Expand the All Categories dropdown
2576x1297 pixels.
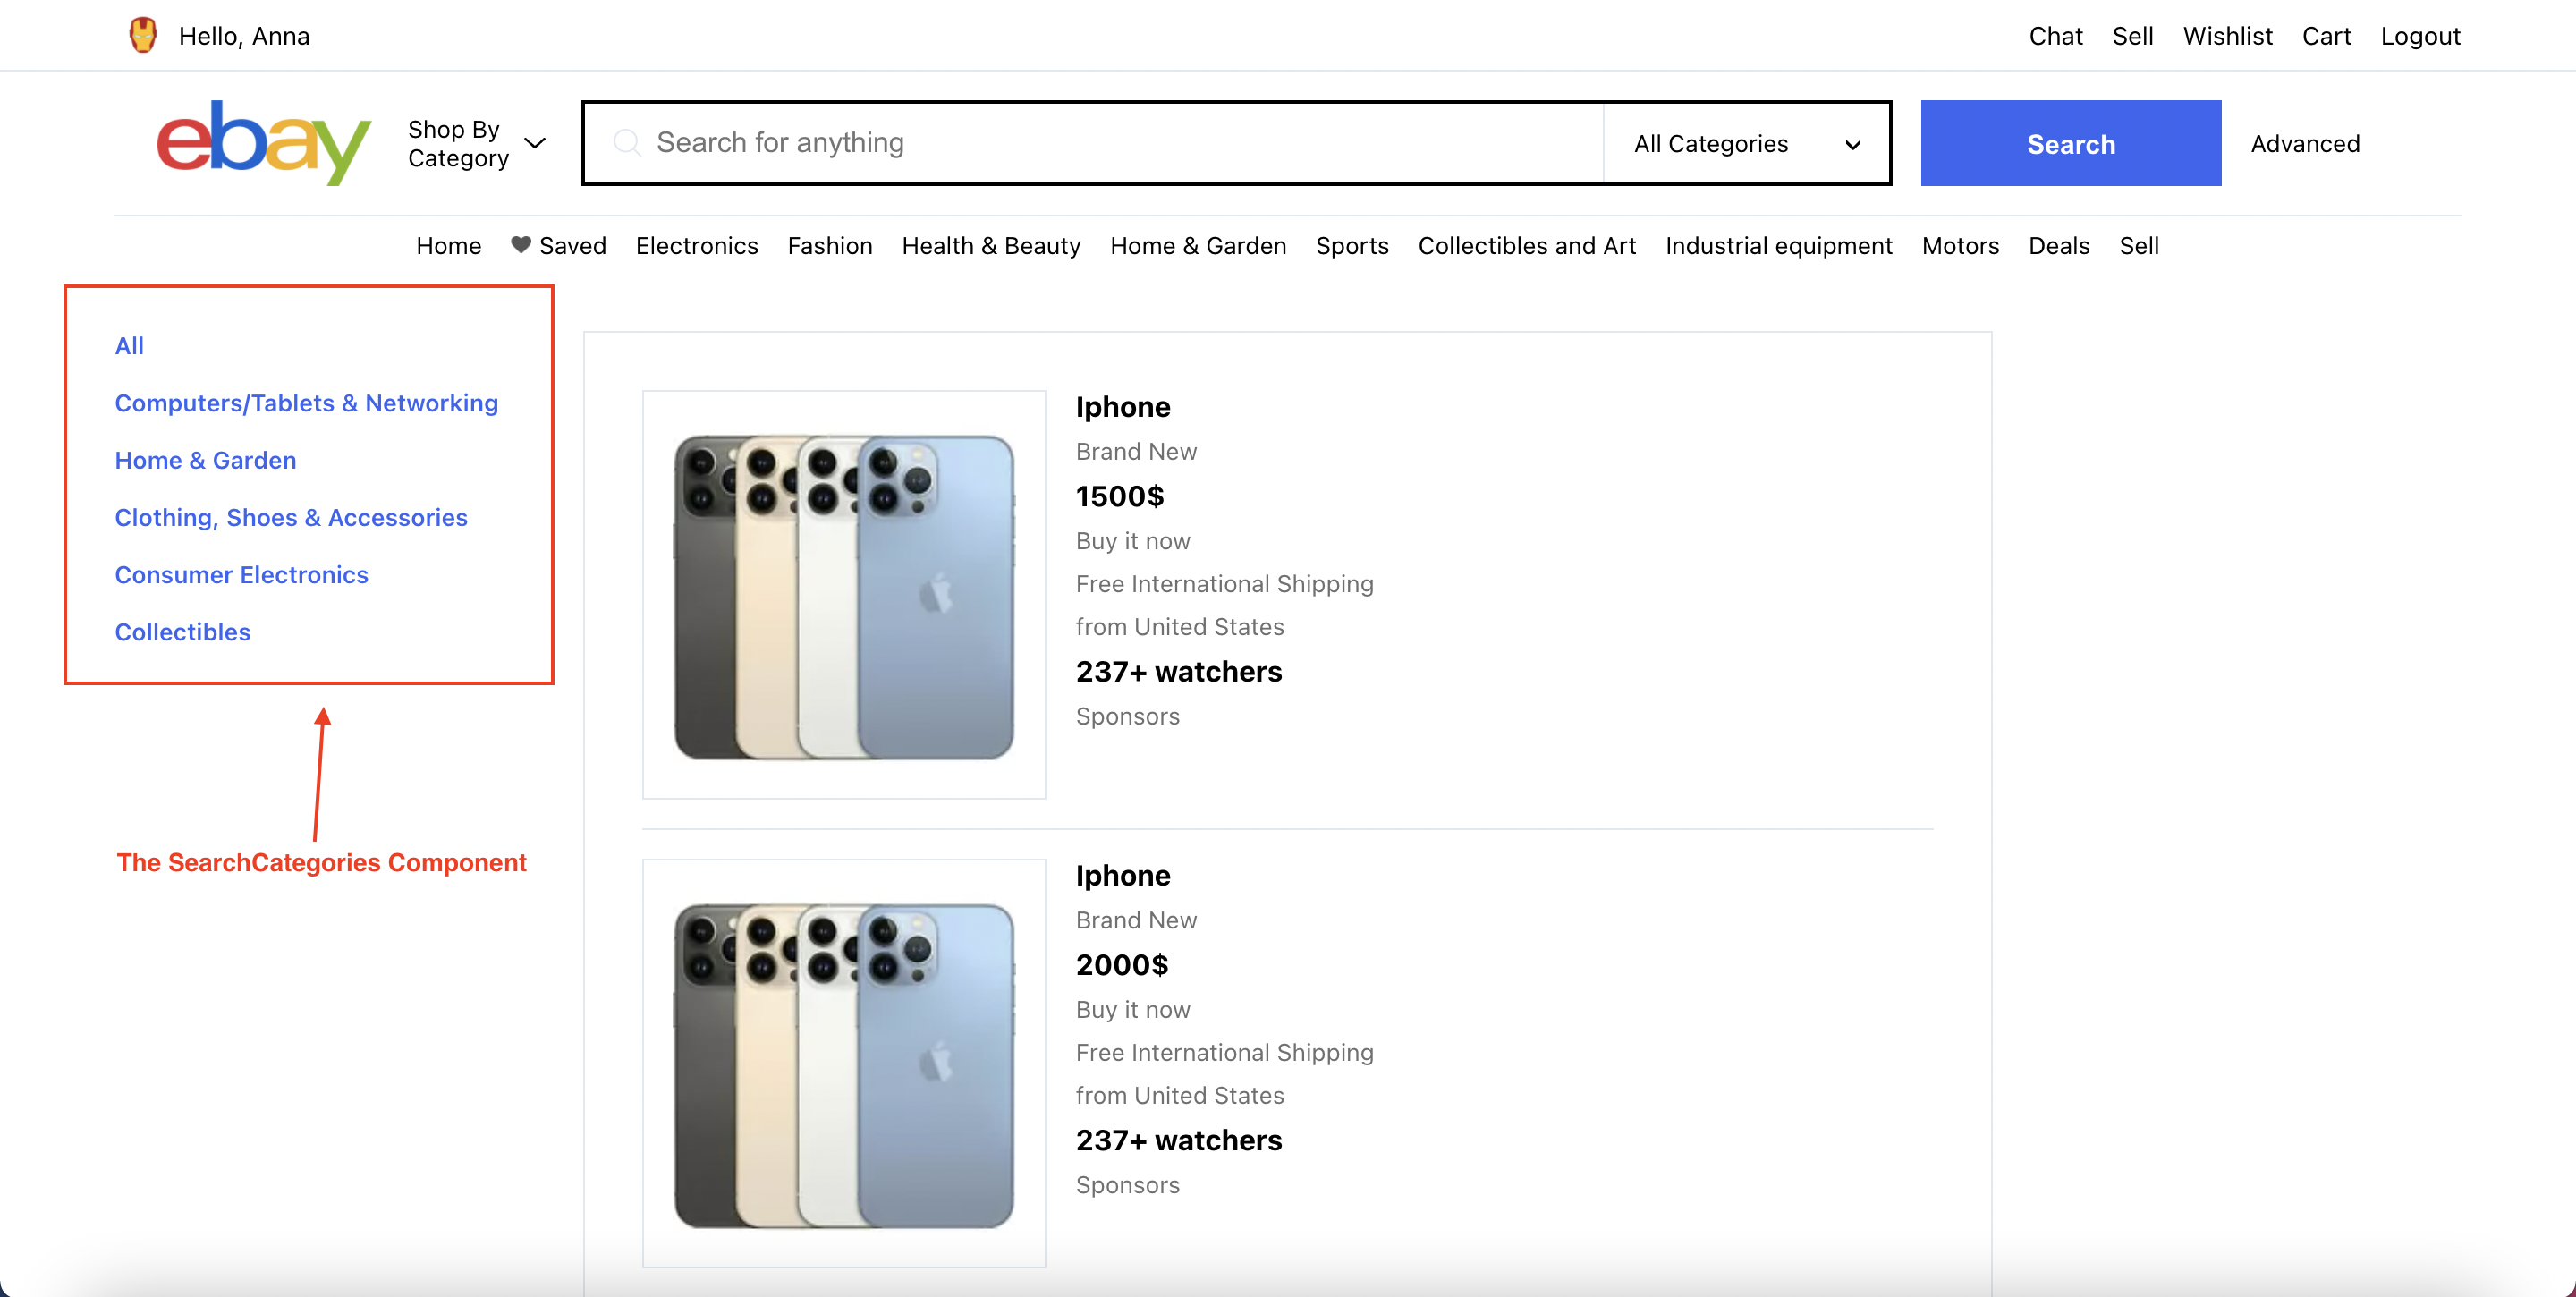coord(1744,142)
